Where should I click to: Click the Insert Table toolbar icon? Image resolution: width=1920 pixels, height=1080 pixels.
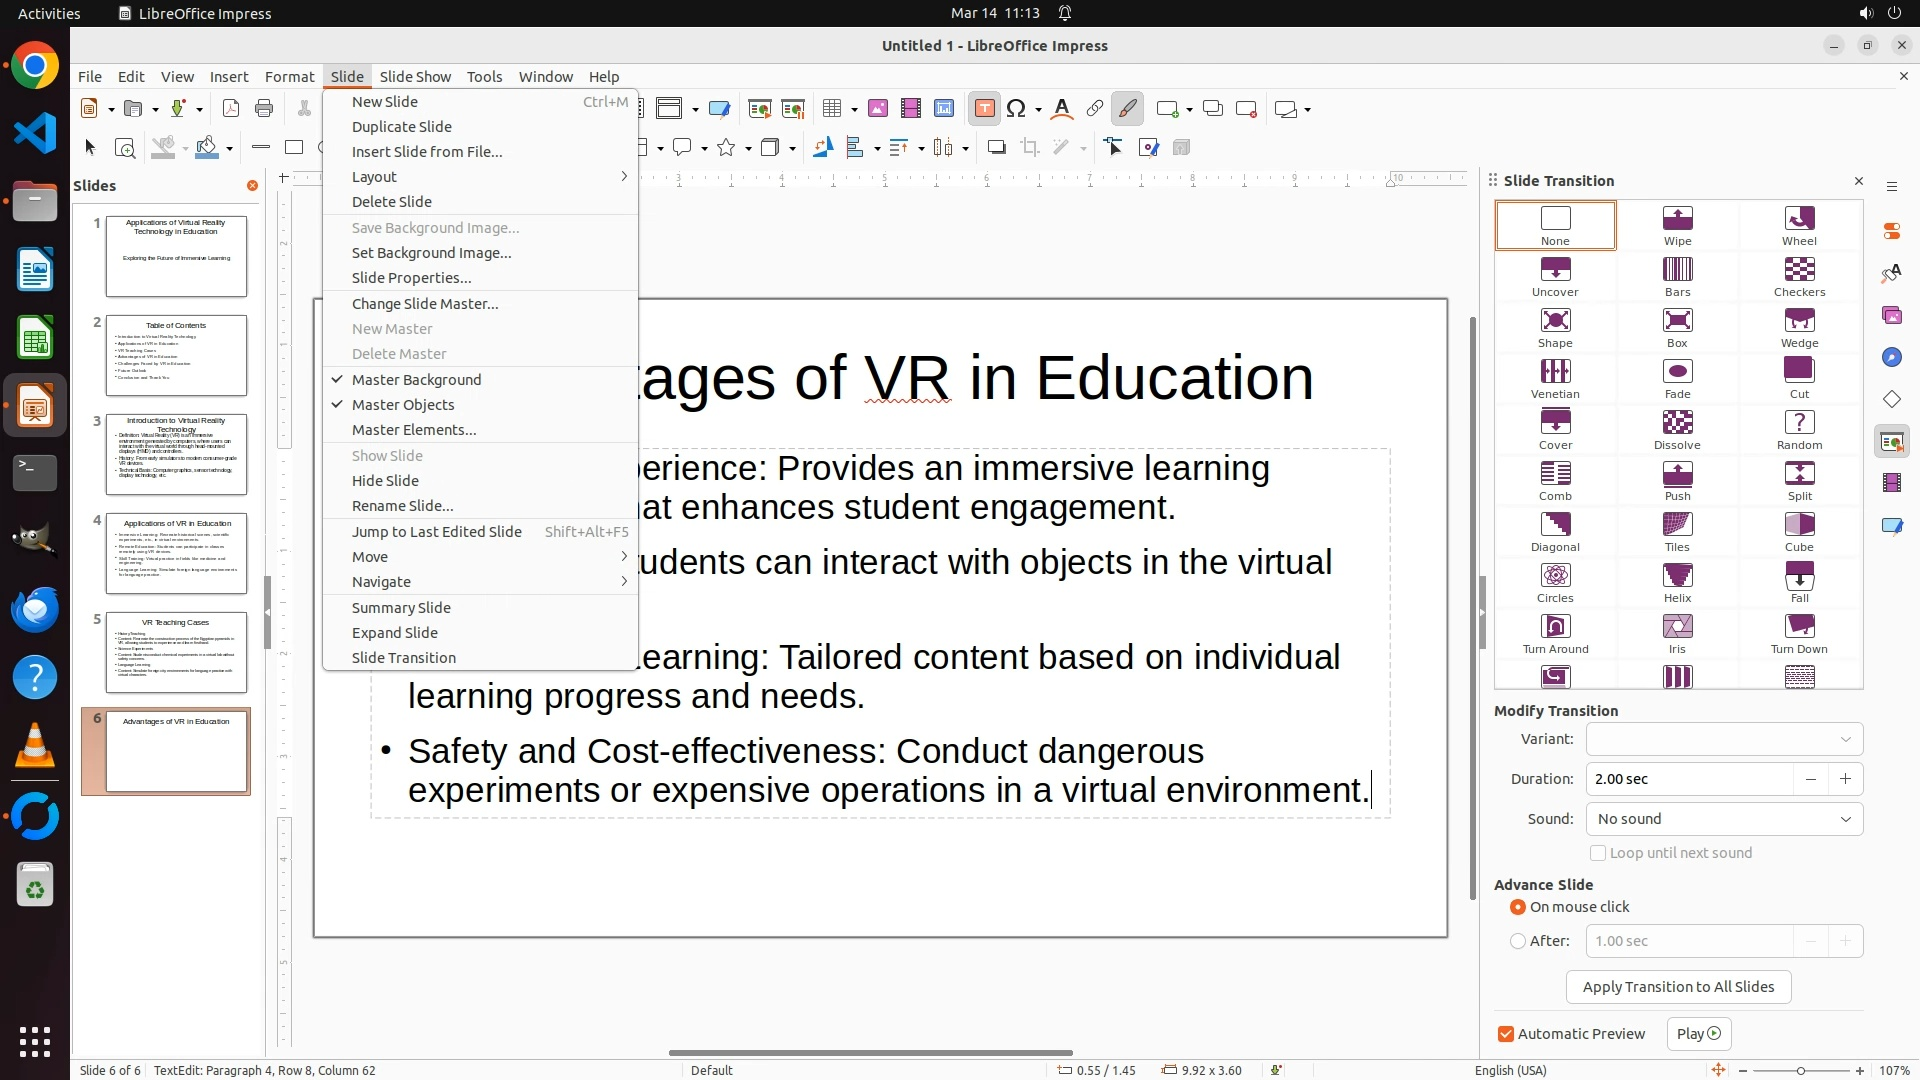[x=831, y=109]
